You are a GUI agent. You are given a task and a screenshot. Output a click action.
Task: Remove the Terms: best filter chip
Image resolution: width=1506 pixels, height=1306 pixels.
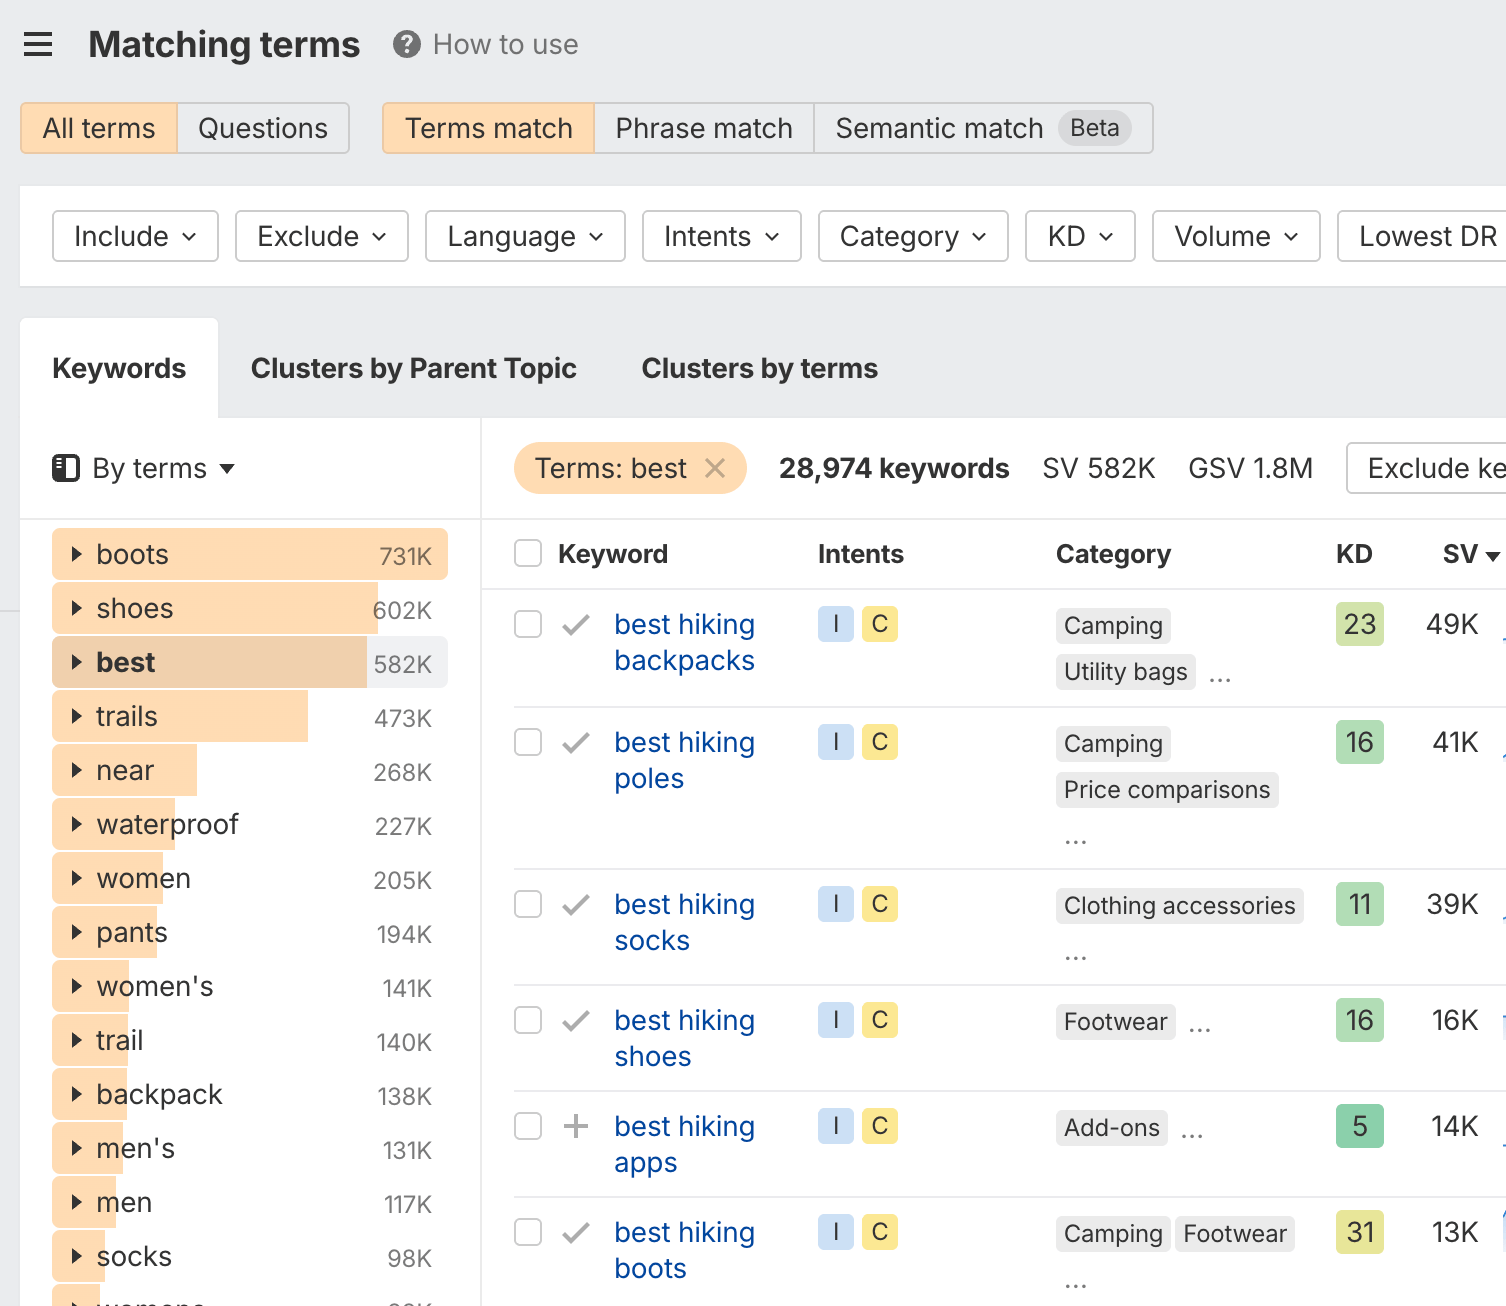(x=715, y=468)
